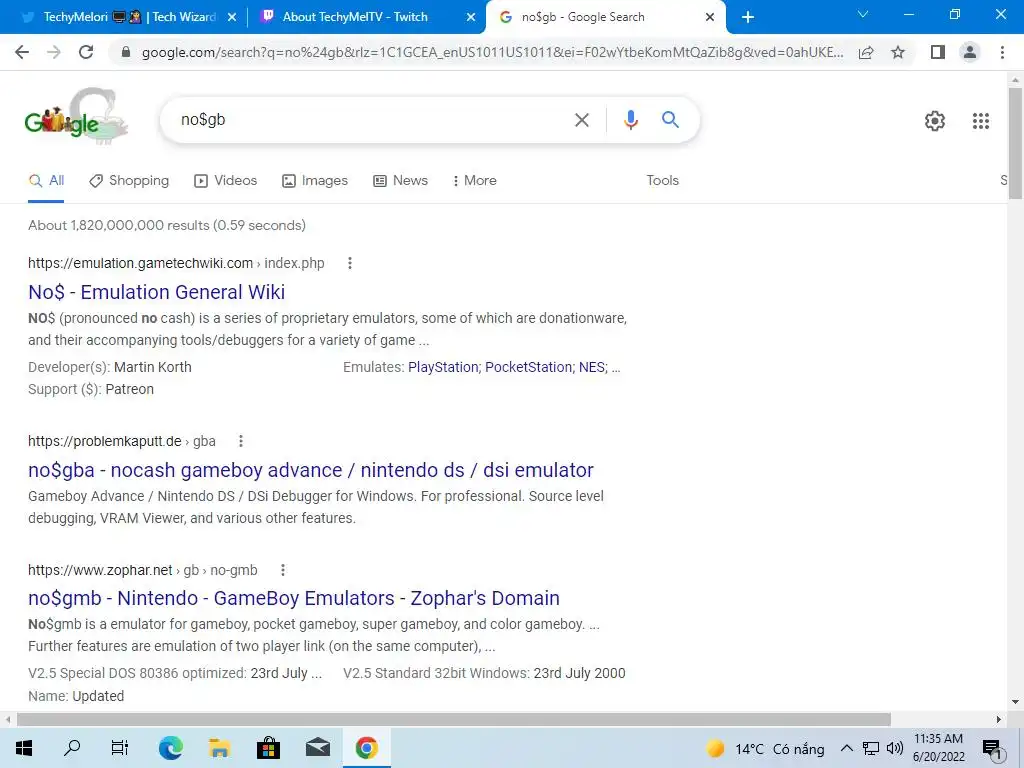Open weather widget showing 14°C
Viewport: 1024px width, 768px height.
tap(764, 748)
